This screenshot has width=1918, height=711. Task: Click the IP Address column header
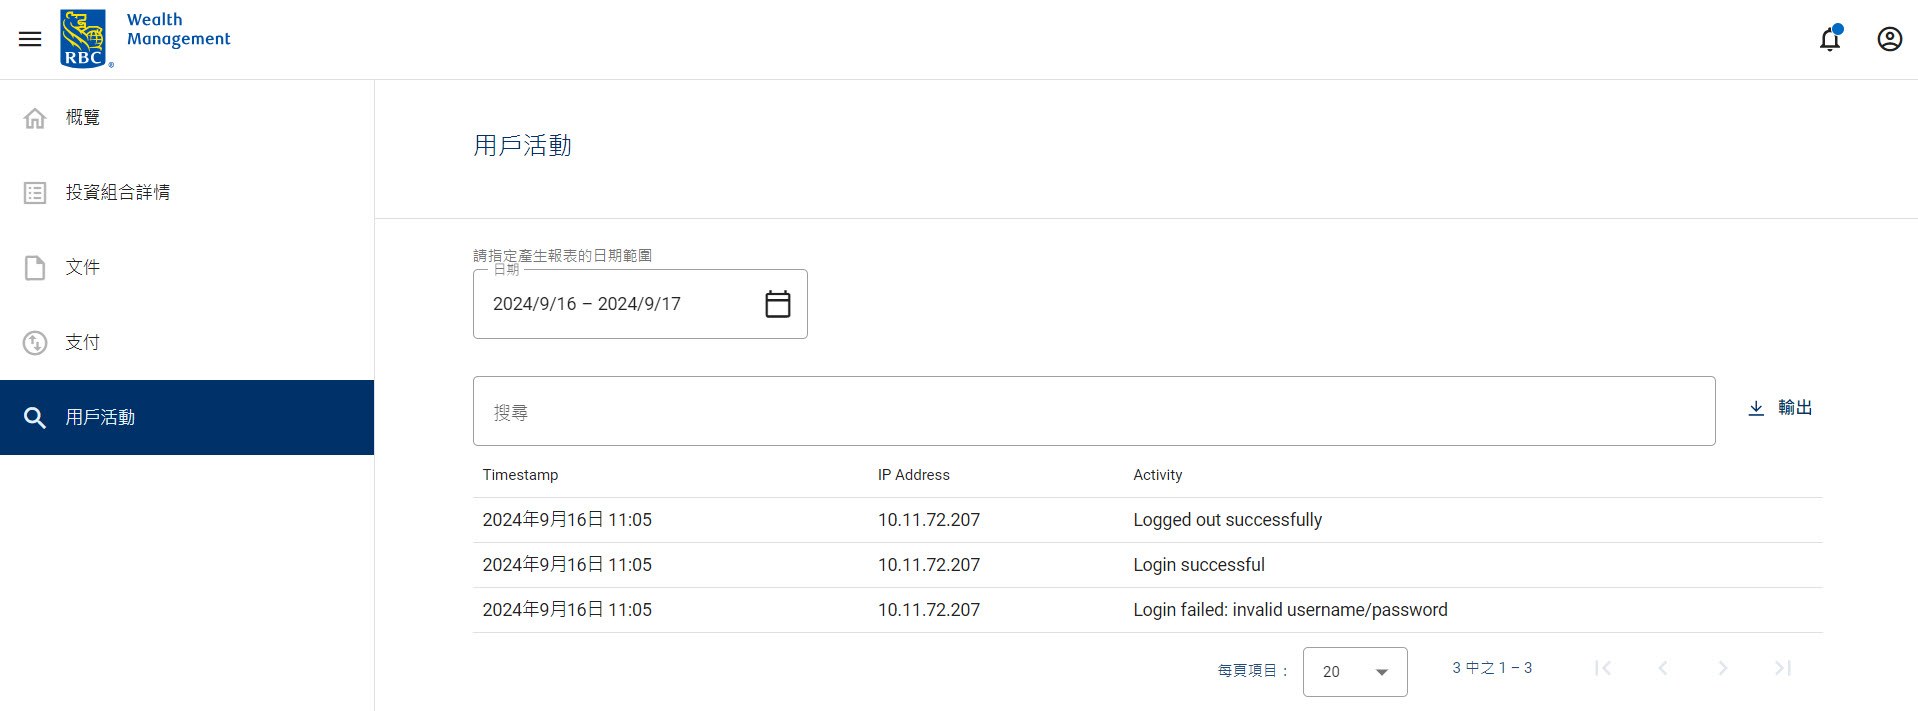point(914,475)
